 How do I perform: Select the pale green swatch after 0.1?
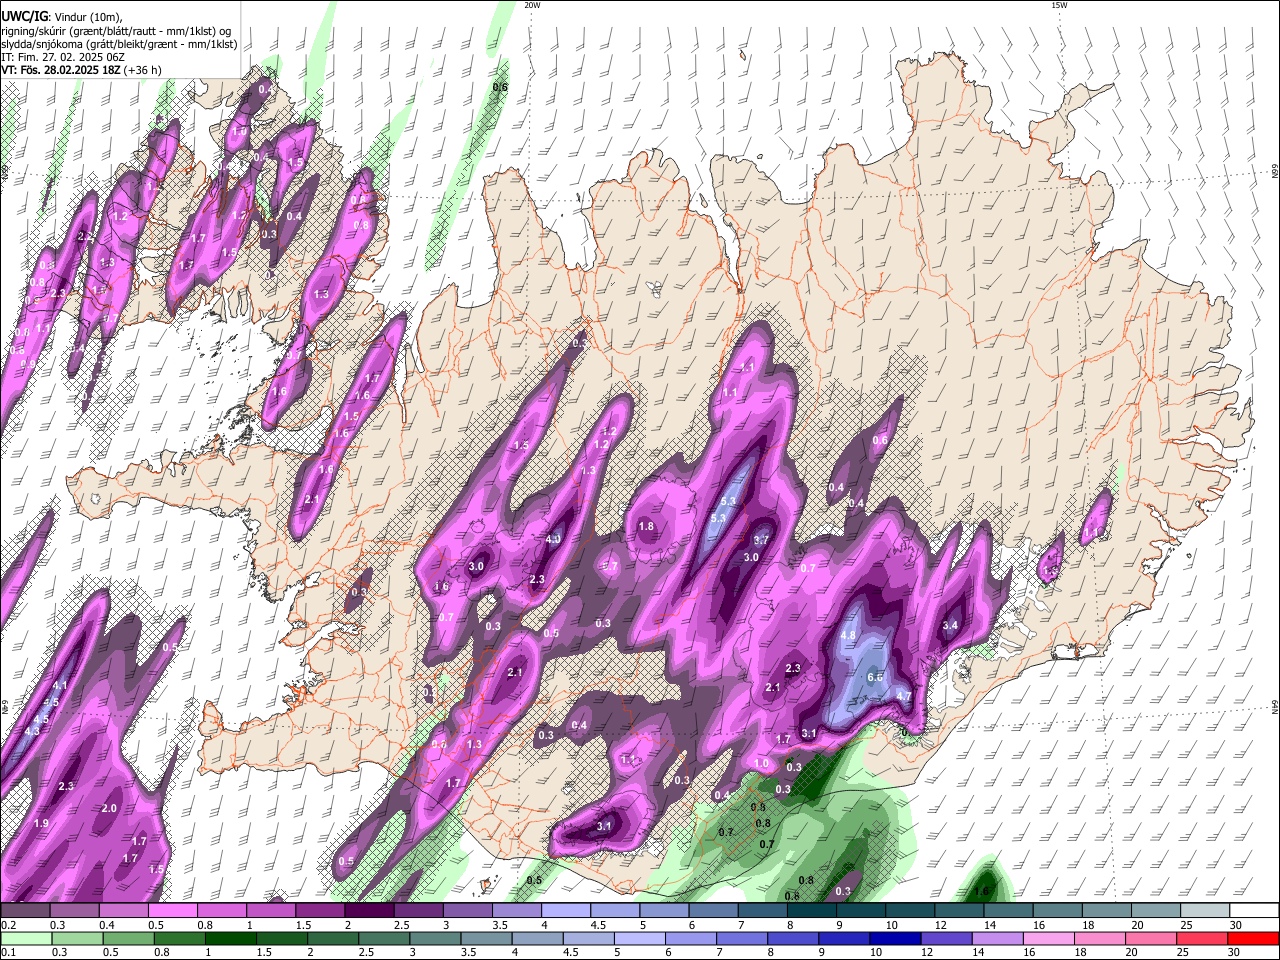pos(26,938)
